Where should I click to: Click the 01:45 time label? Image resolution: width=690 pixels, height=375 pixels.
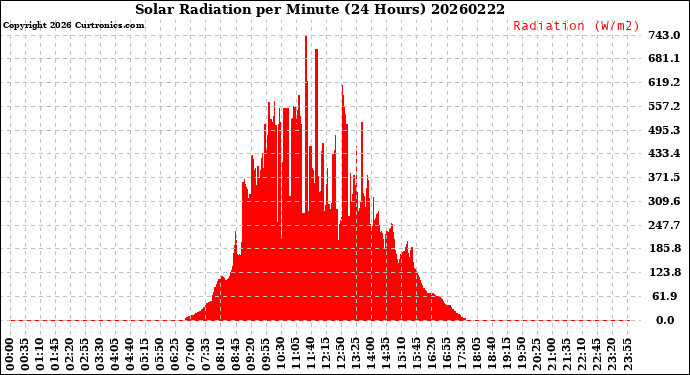(x=55, y=355)
